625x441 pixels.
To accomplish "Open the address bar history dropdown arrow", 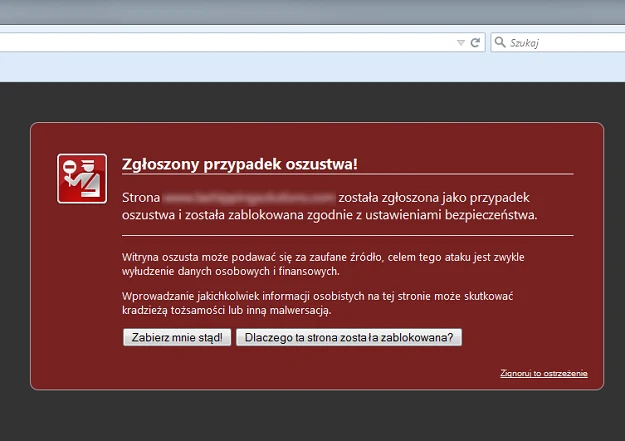I will coord(460,43).
